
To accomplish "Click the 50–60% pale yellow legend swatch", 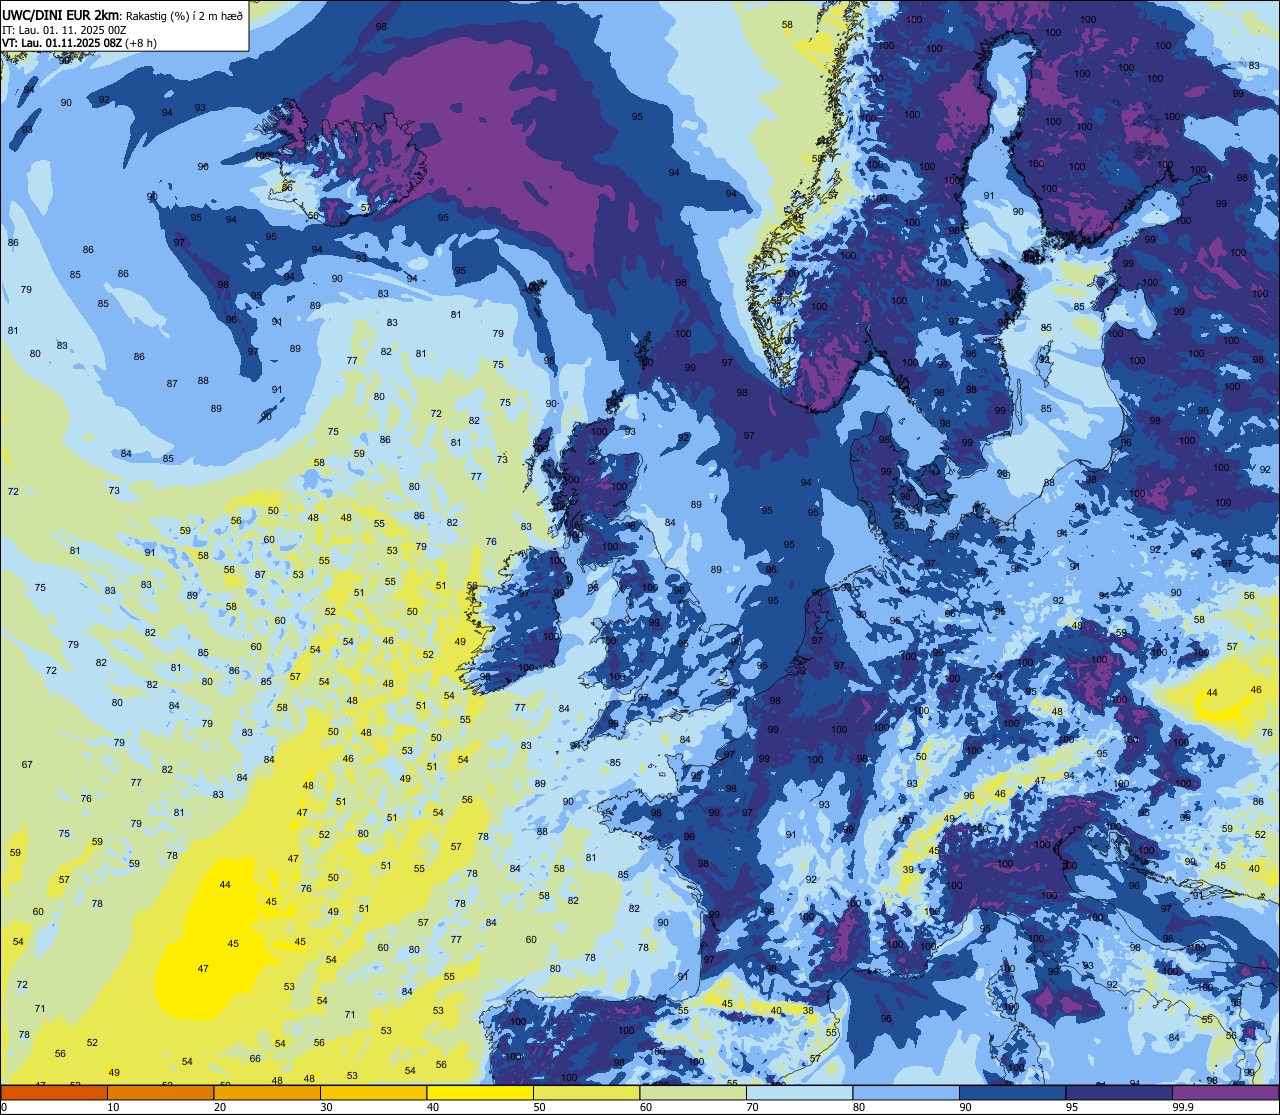I will click(x=586, y=1092).
